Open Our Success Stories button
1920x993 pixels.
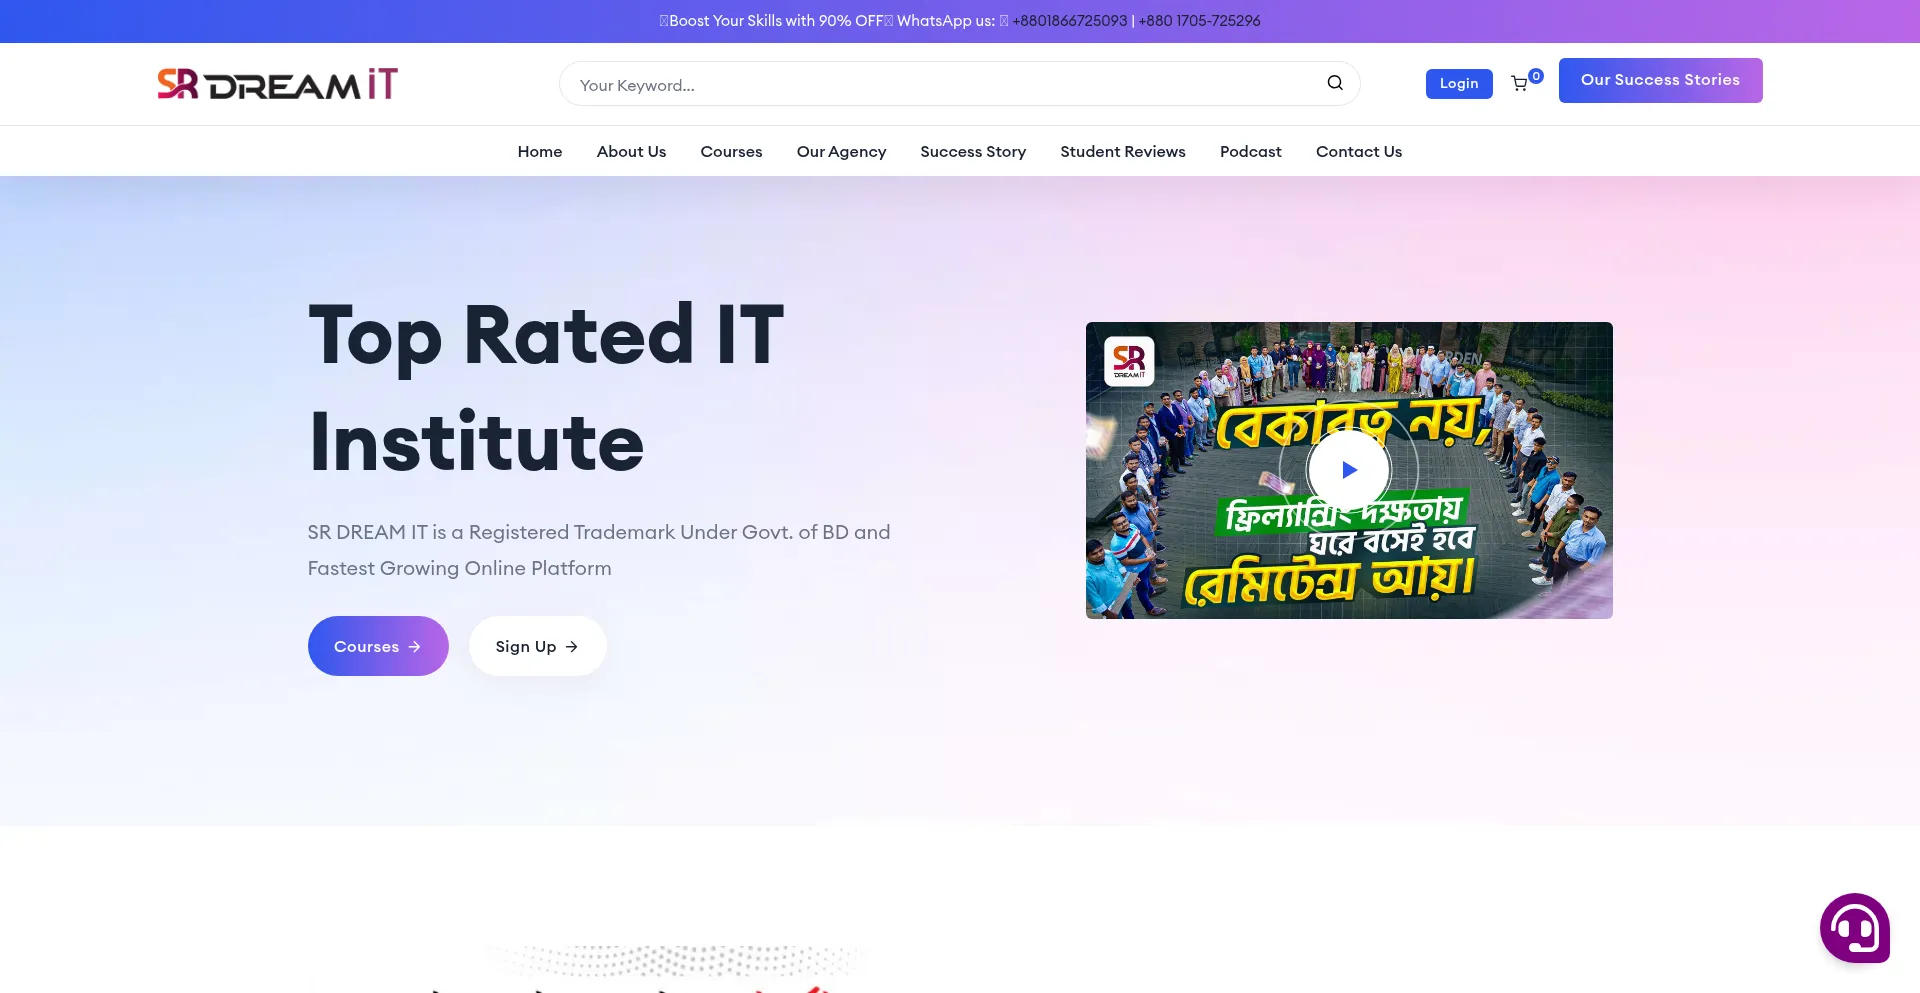tap(1660, 80)
